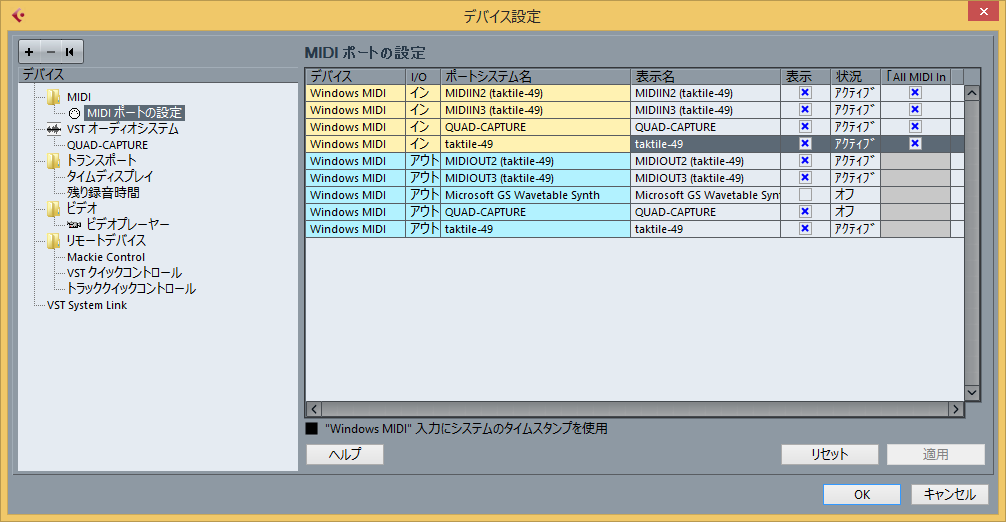Click display name cell Microsoft GS Wavetable Synth
The width and height of the screenshot is (1006, 522).
[706, 195]
